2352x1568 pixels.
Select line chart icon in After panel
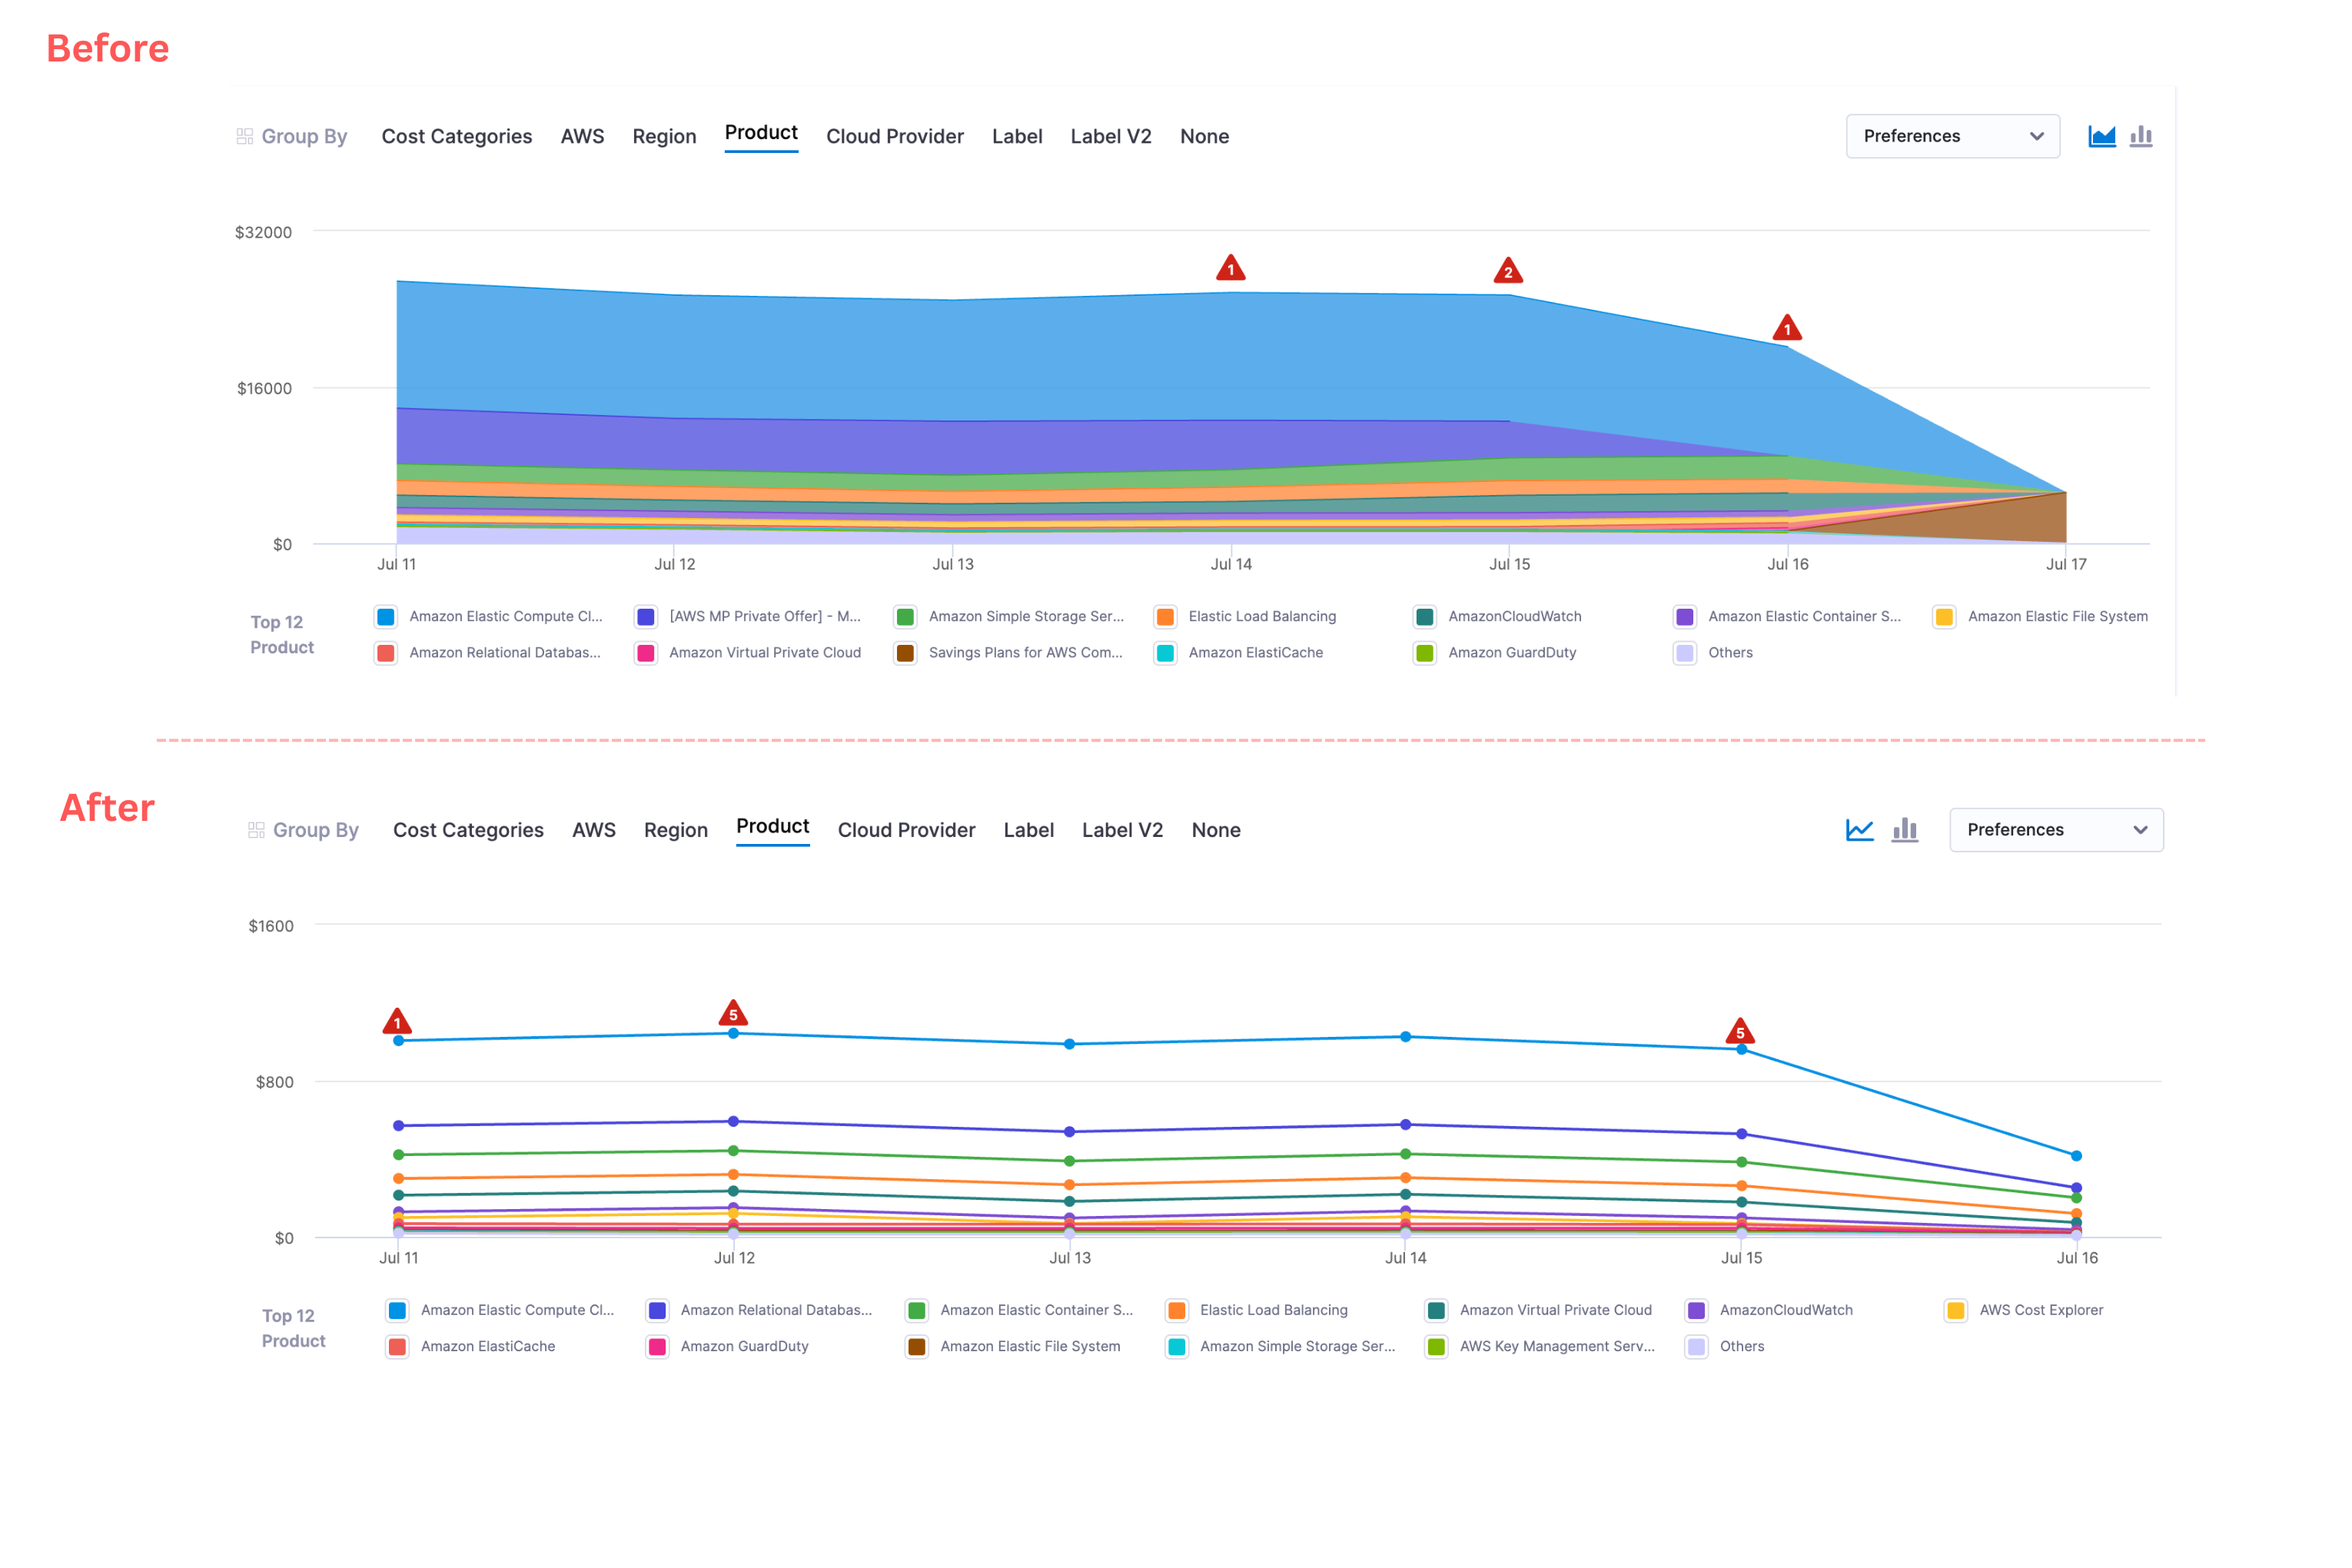pyautogui.click(x=1859, y=830)
